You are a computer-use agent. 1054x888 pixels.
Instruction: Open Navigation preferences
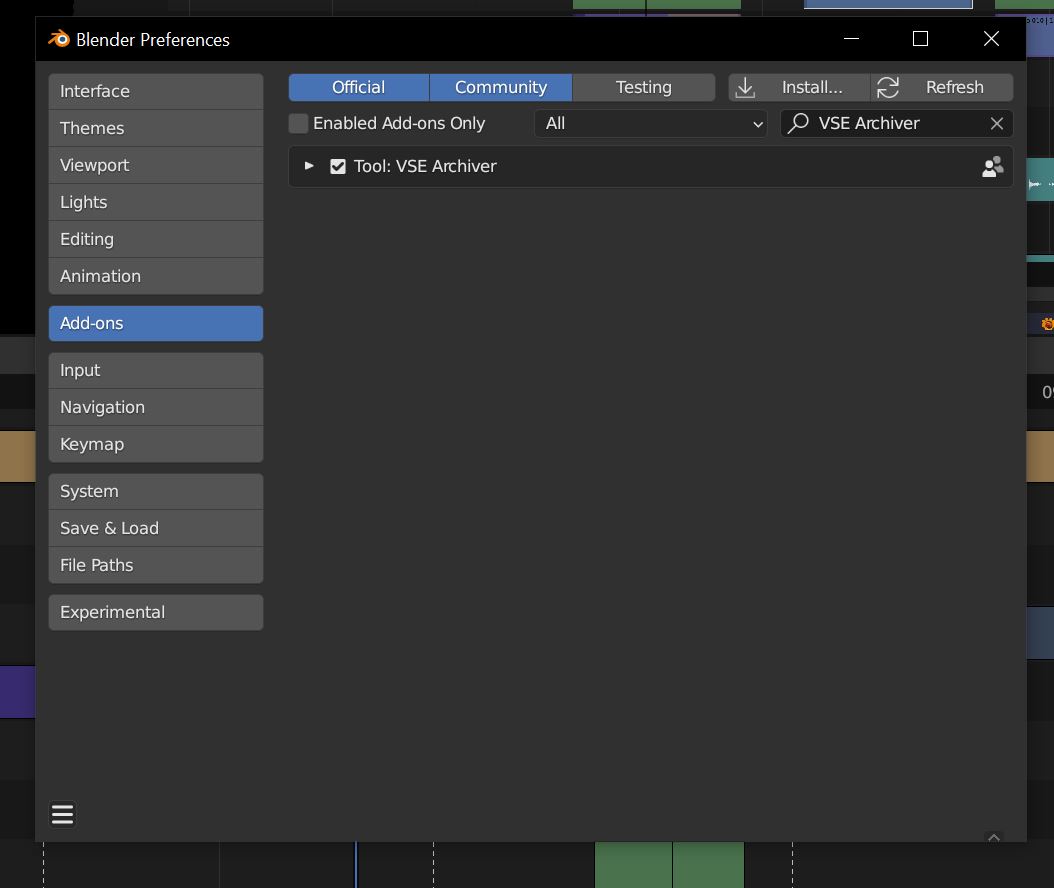pos(155,407)
